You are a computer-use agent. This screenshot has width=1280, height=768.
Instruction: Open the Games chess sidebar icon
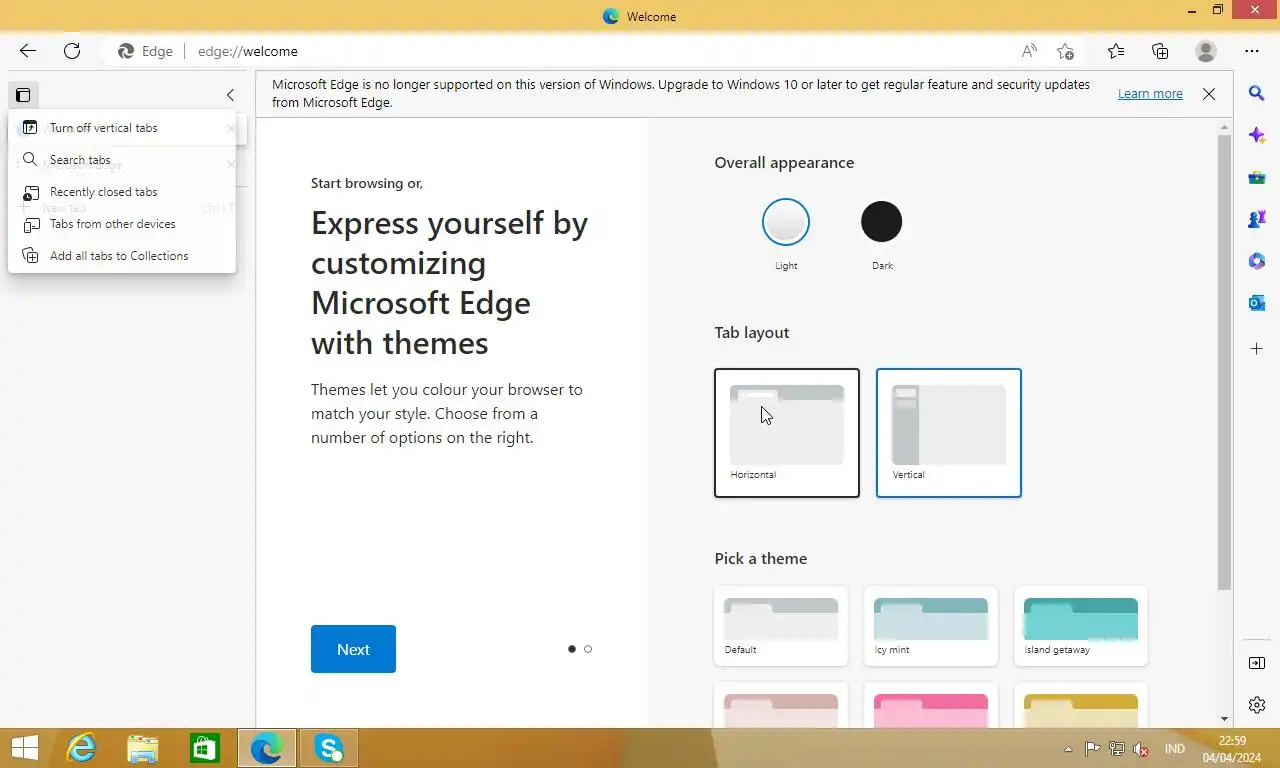1257,219
